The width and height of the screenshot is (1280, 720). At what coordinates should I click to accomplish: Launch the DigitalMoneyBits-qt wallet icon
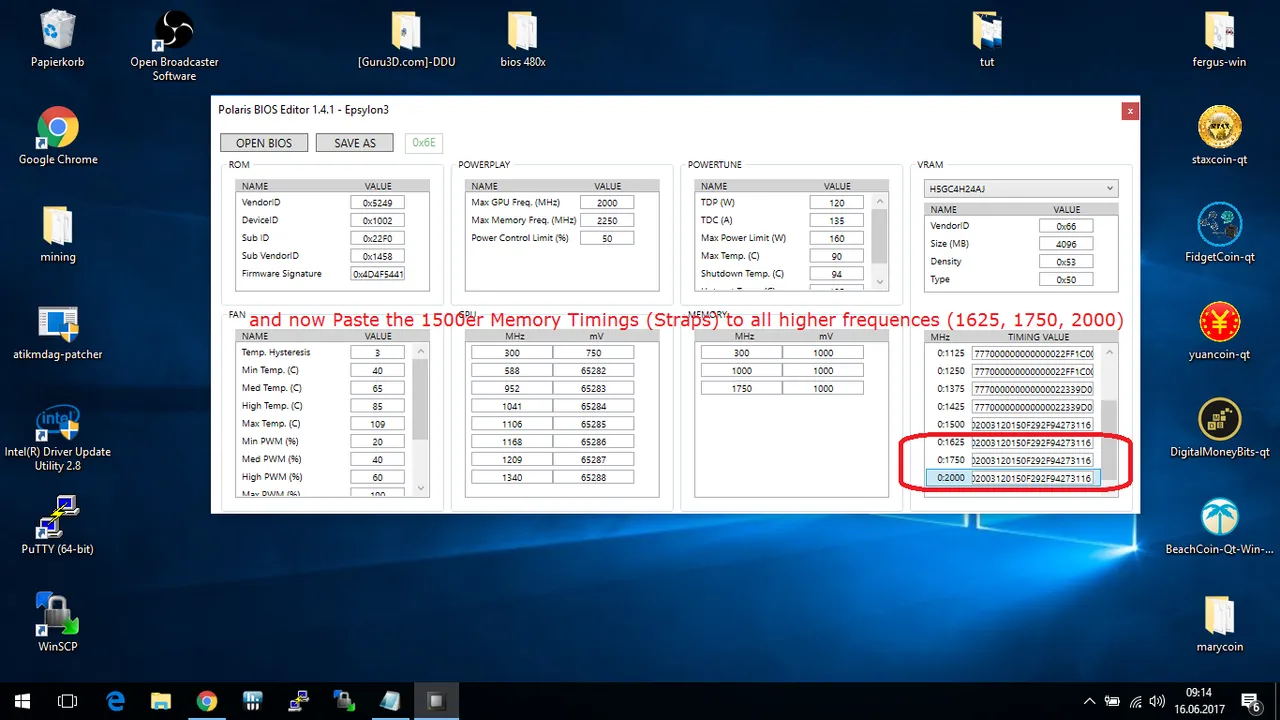click(1219, 428)
